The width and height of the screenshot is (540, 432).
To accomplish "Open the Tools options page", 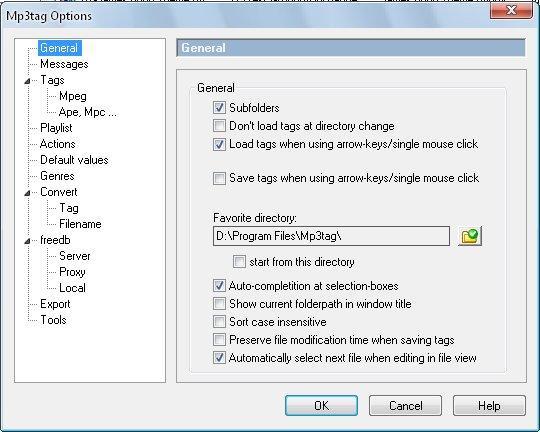I will (53, 320).
